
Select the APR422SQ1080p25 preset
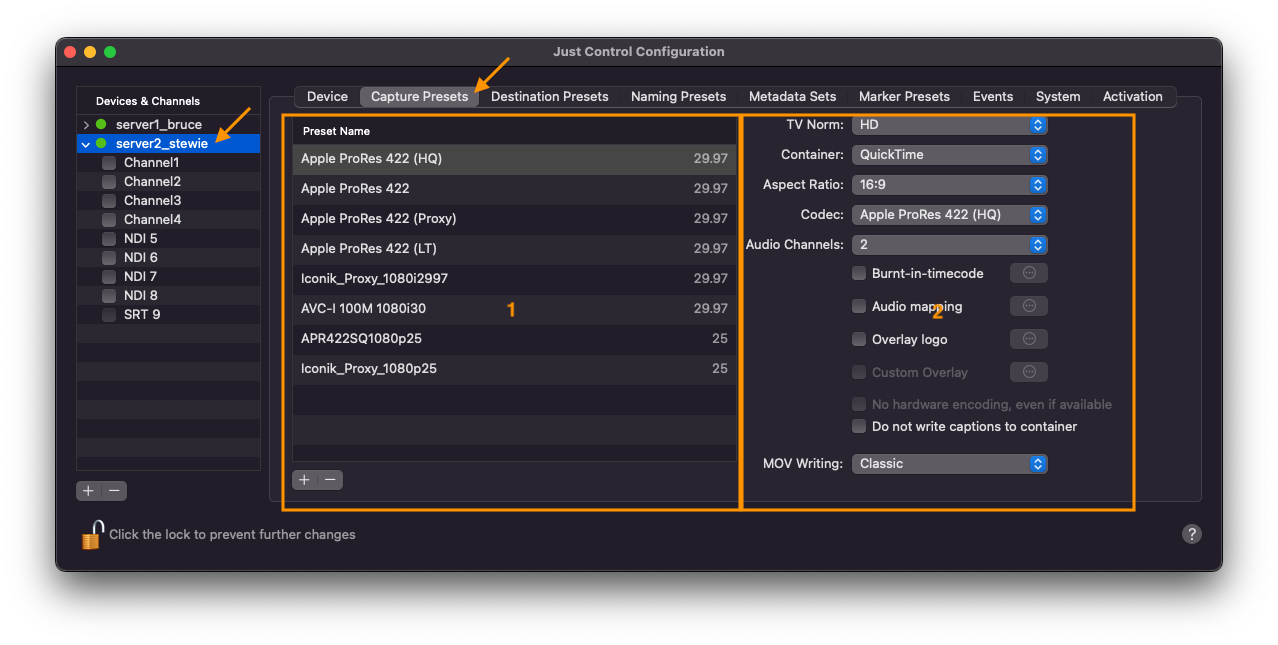click(x=514, y=339)
